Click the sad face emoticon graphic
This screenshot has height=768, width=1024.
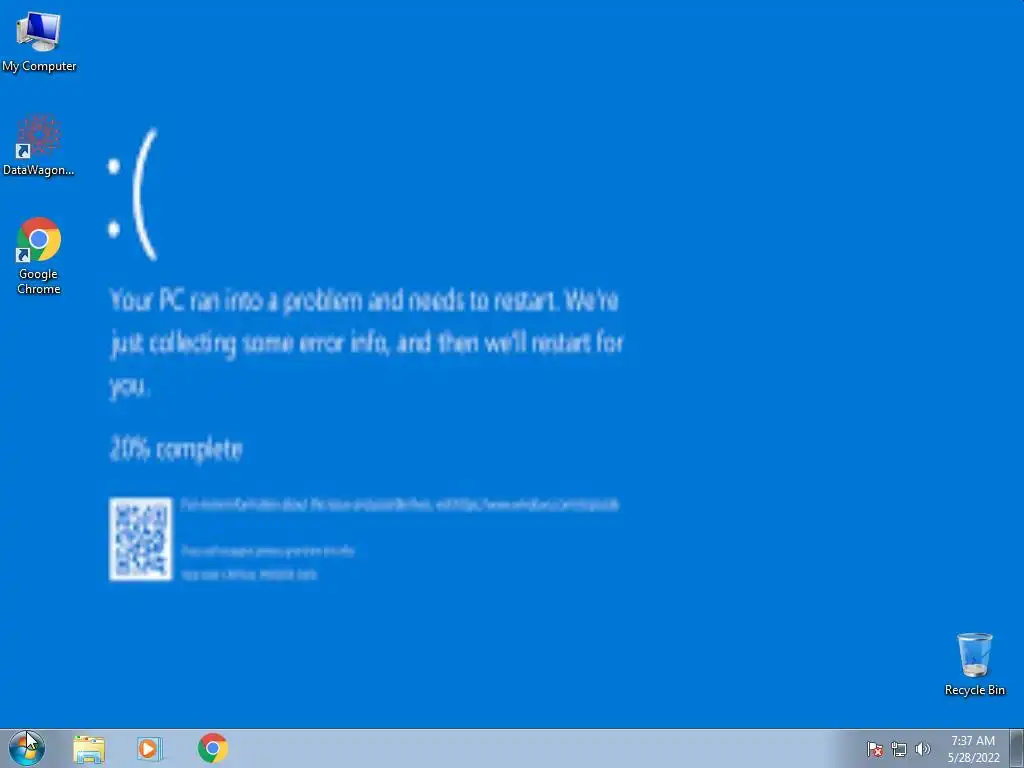(133, 195)
